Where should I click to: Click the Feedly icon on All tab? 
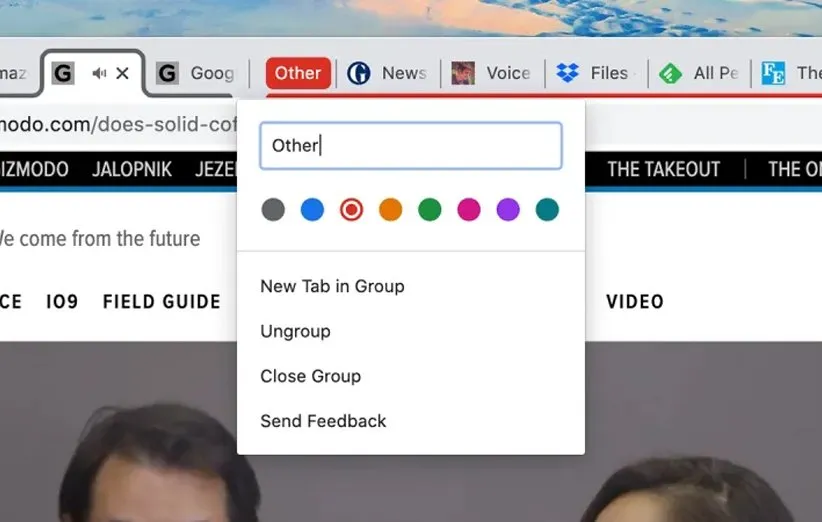coord(671,73)
